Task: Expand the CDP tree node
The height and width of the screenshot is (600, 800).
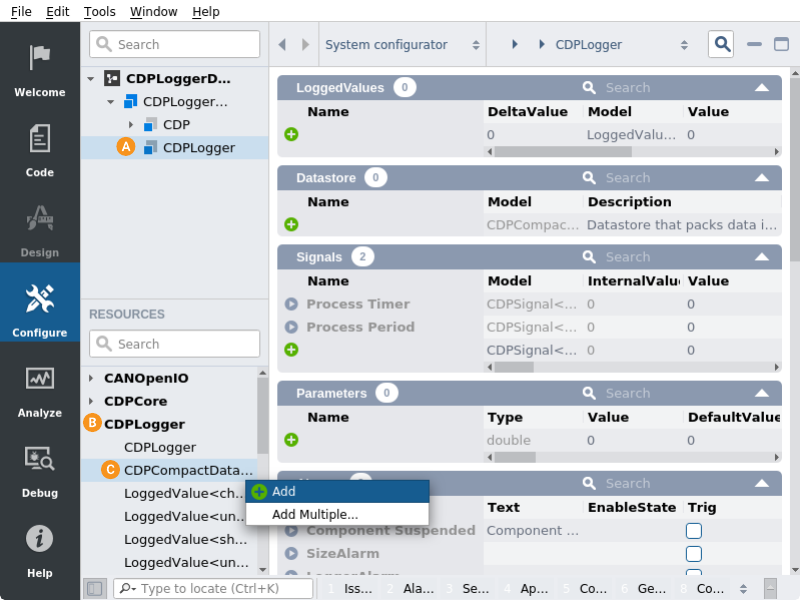Action: [x=131, y=125]
